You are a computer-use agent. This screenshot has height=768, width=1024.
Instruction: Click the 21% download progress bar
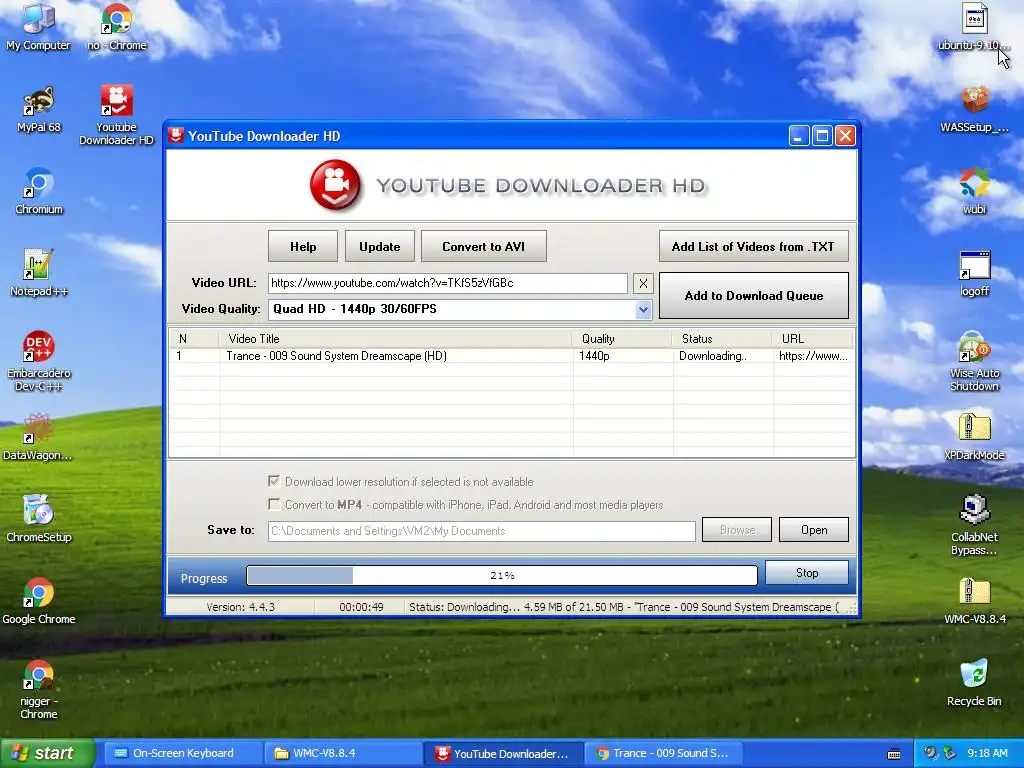pyautogui.click(x=502, y=575)
